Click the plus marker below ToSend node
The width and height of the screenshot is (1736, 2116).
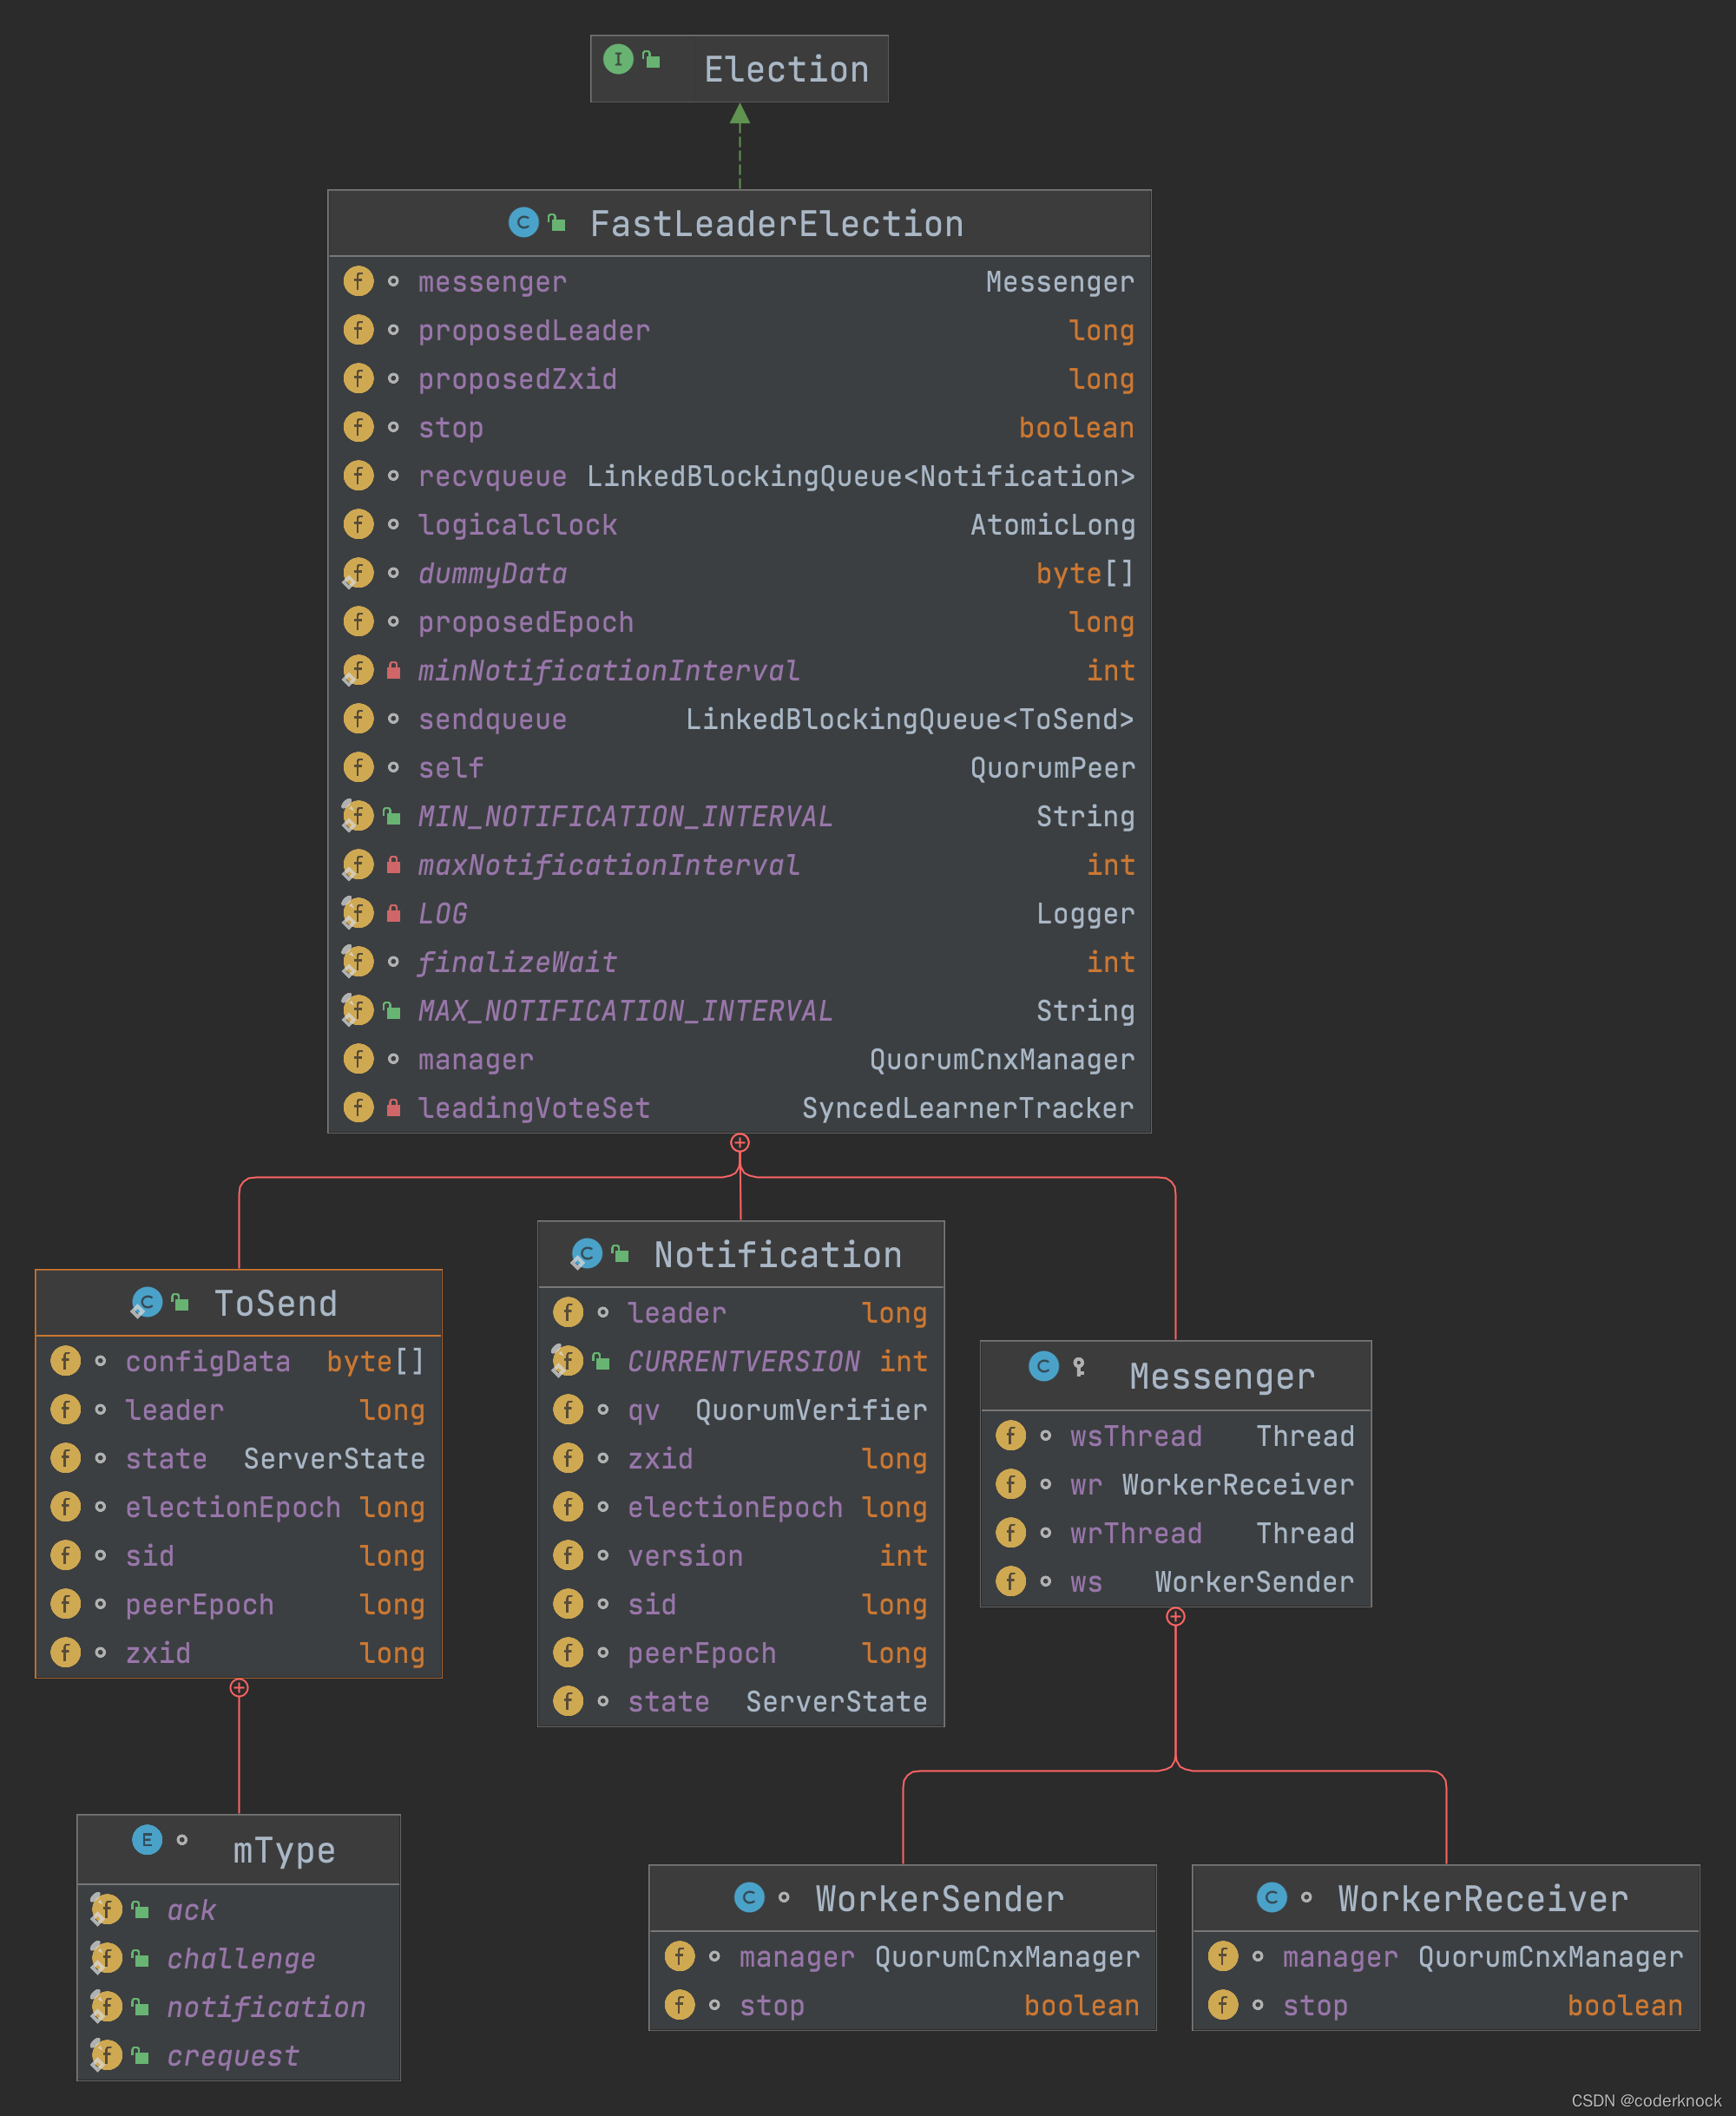(x=239, y=1688)
